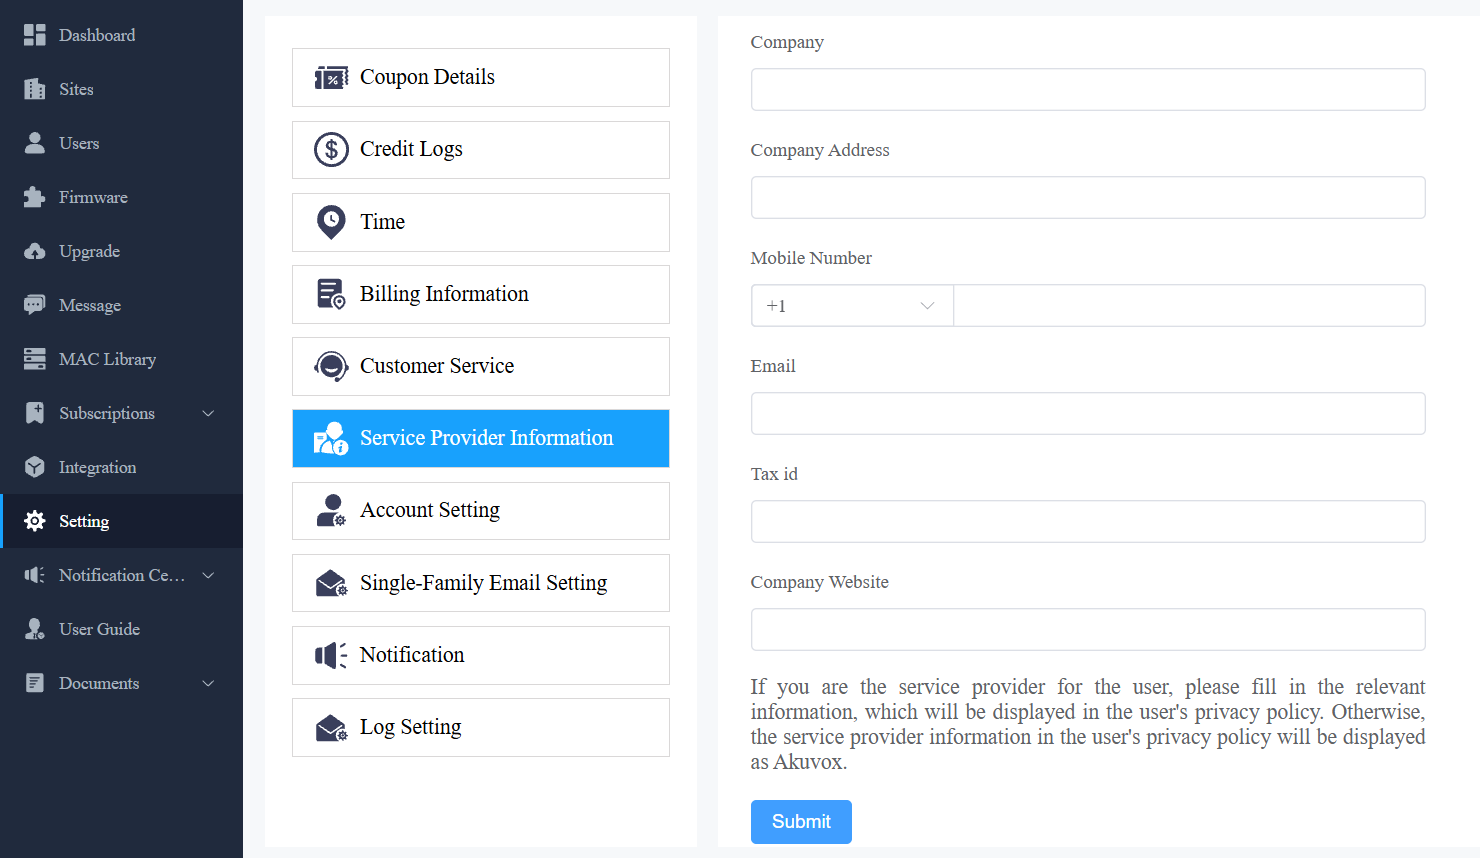This screenshot has height=858, width=1480.
Task: Click the MAC Library server icon
Action: [x=35, y=359]
